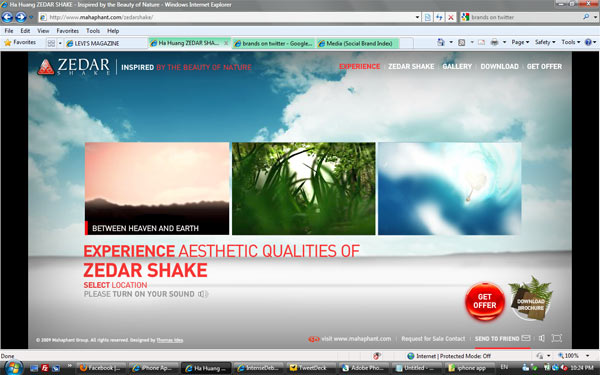600x375 pixels.
Task: Switch to the TweetDeck taskbar button
Action: pyautogui.click(x=311, y=368)
